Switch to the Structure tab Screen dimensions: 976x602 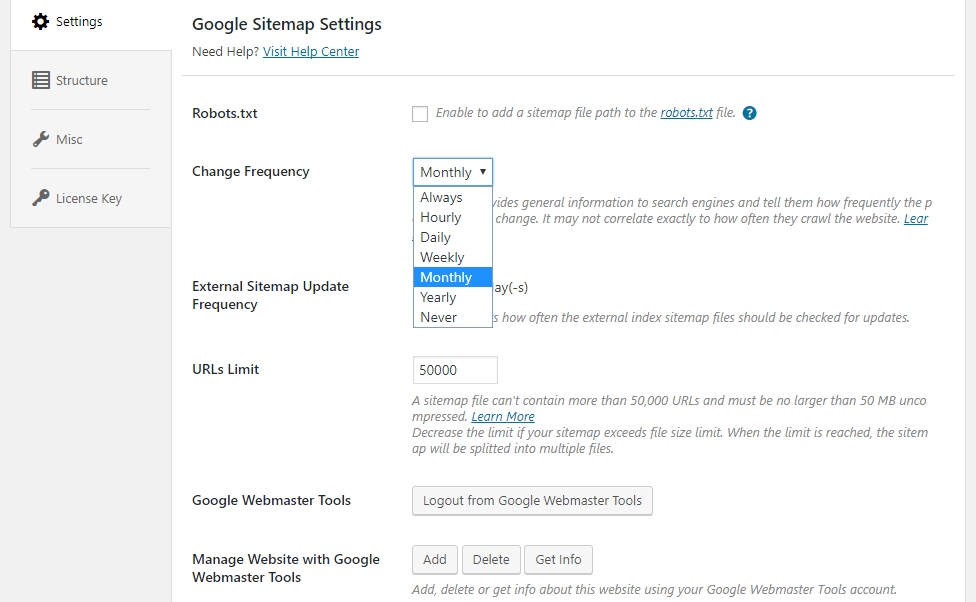point(91,80)
